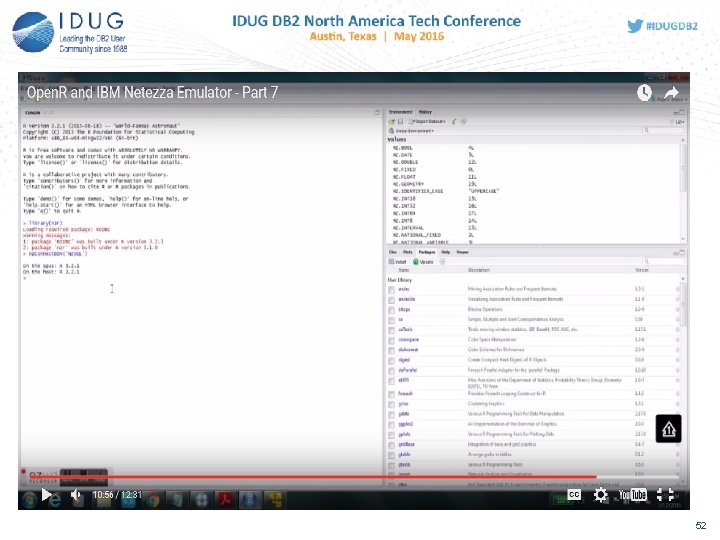Open Adobe Reader from the taskbar
The image size is (720, 540).
pos(225,500)
